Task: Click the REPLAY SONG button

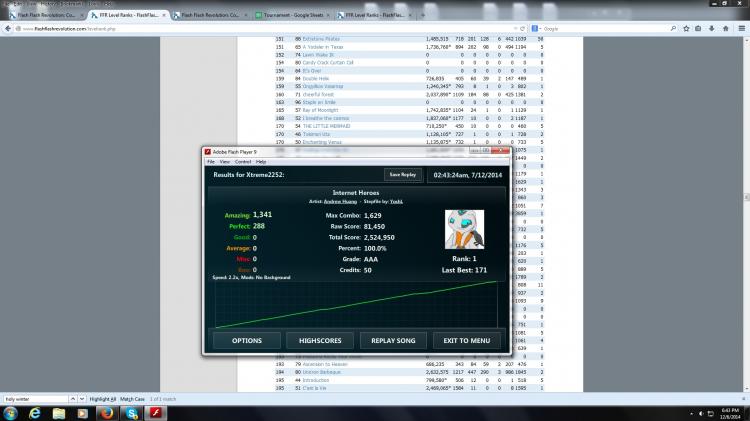Action: tap(393, 341)
